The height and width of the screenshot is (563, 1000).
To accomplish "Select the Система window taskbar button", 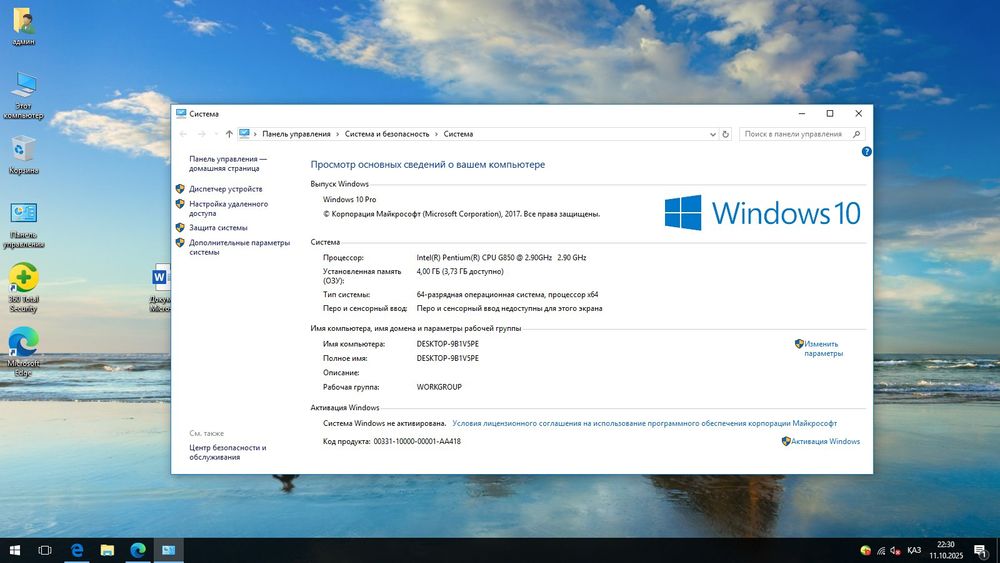I will coord(168,550).
